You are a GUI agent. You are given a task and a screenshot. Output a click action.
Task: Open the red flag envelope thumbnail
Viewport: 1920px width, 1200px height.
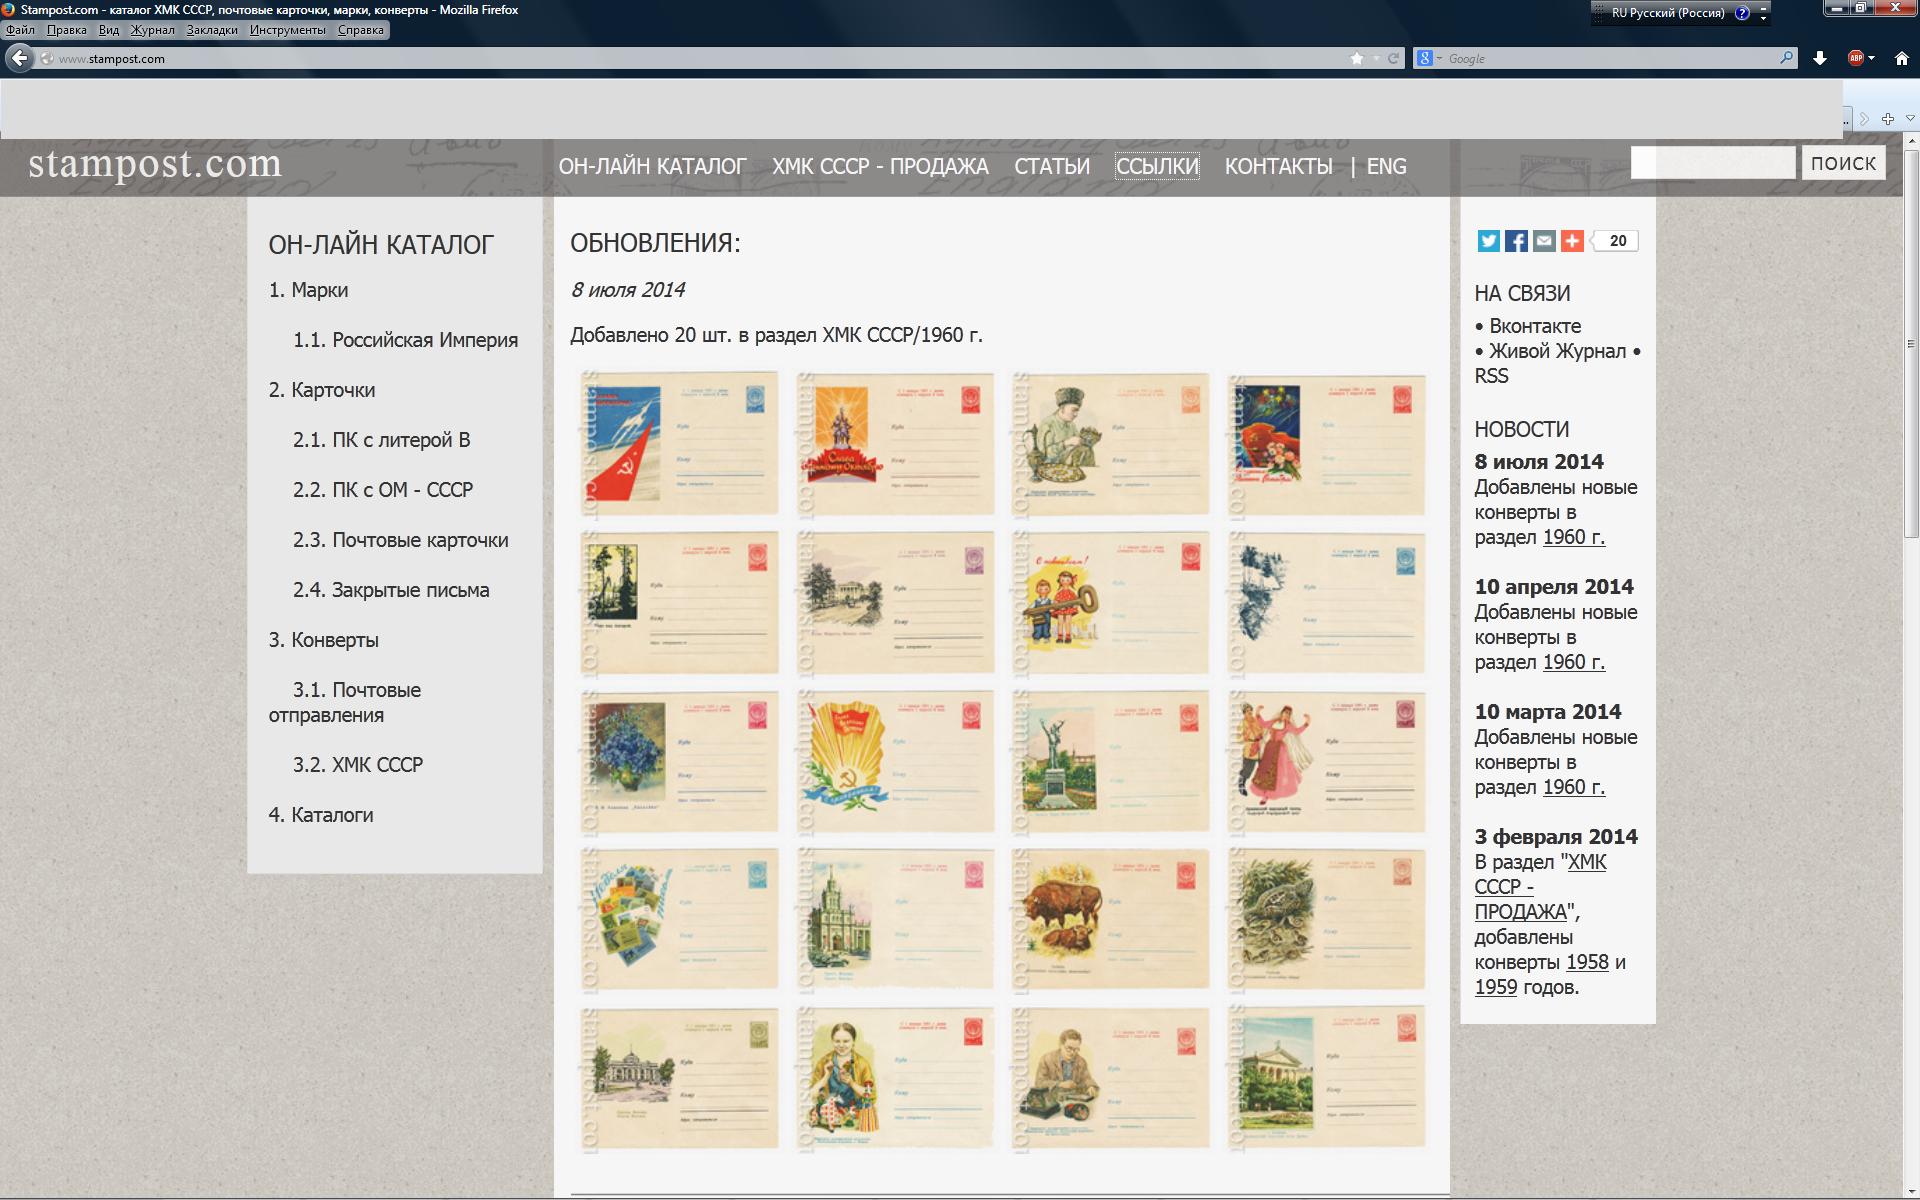pyautogui.click(x=679, y=443)
